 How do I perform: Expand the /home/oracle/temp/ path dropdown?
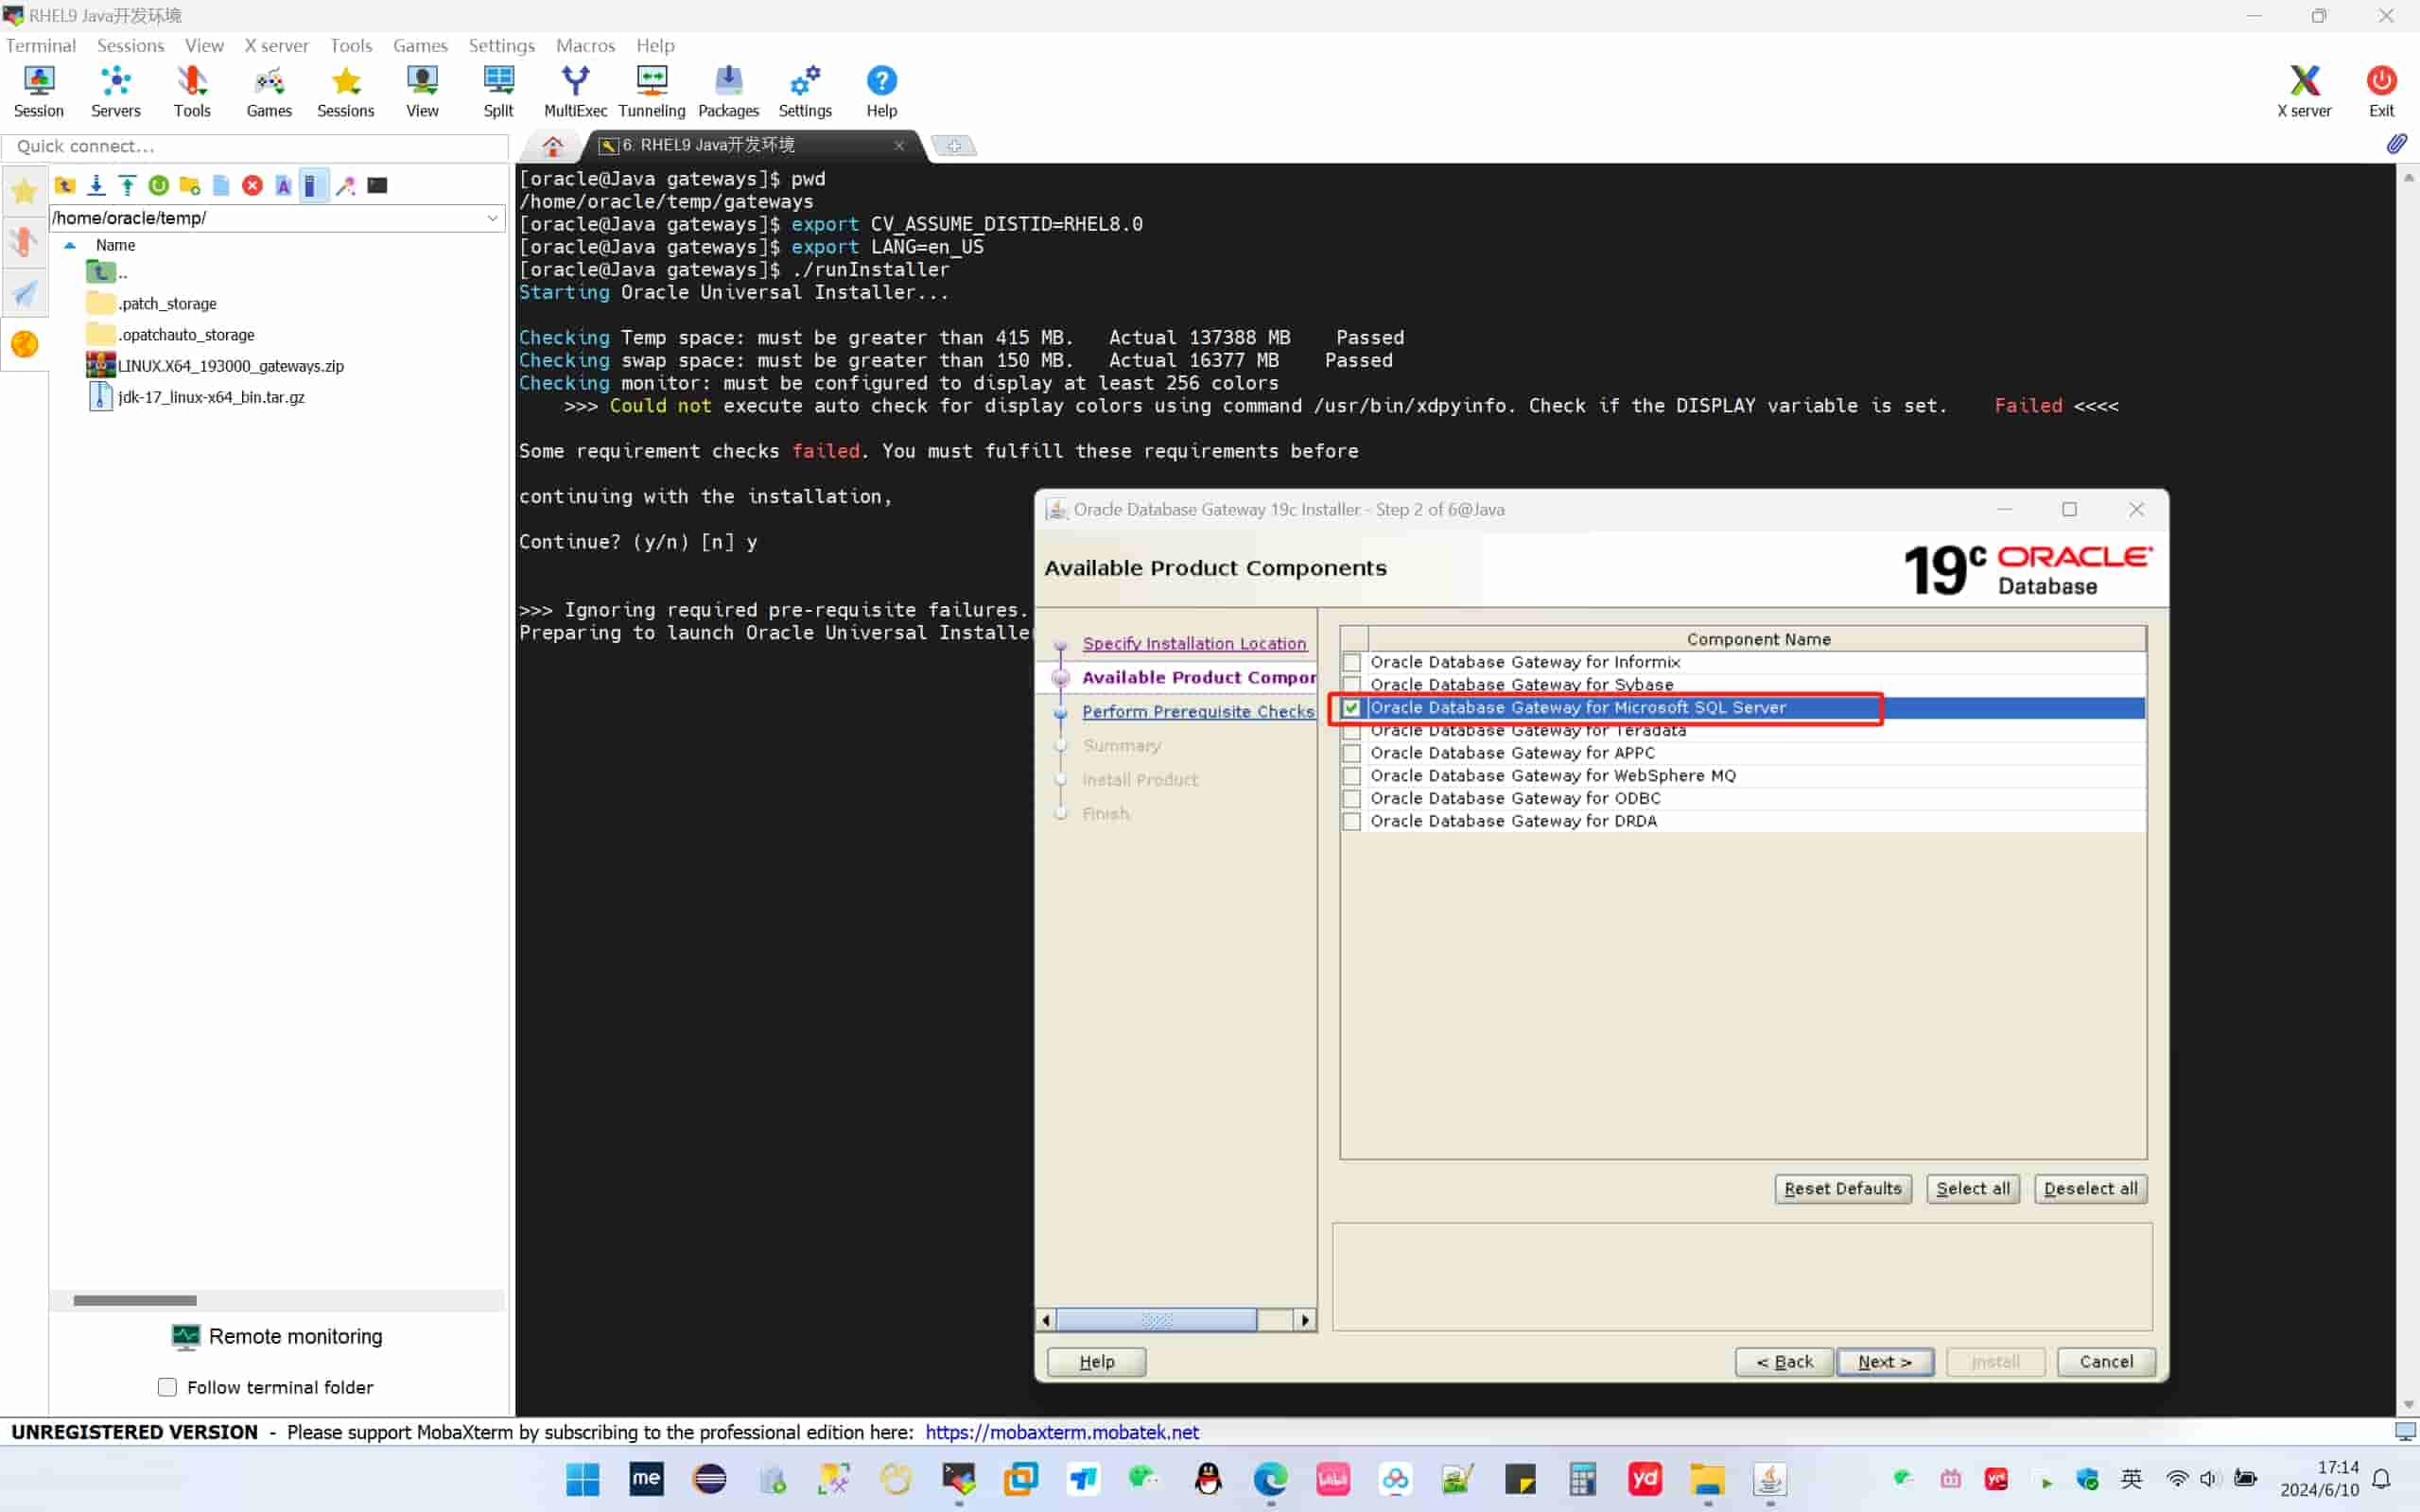pyautogui.click(x=492, y=218)
